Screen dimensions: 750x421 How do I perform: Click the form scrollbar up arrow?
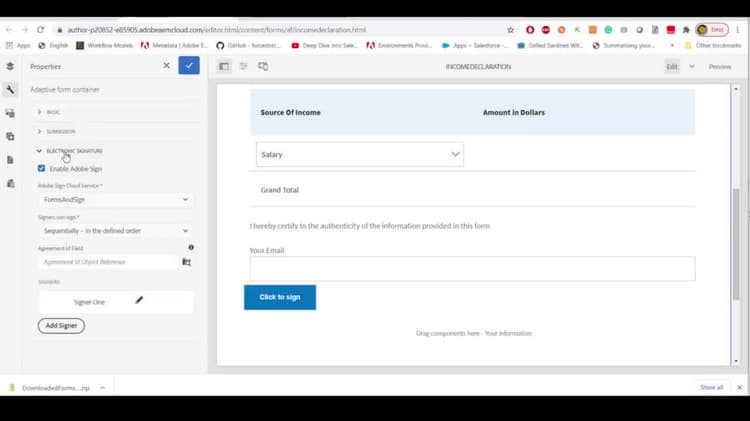pos(736,89)
